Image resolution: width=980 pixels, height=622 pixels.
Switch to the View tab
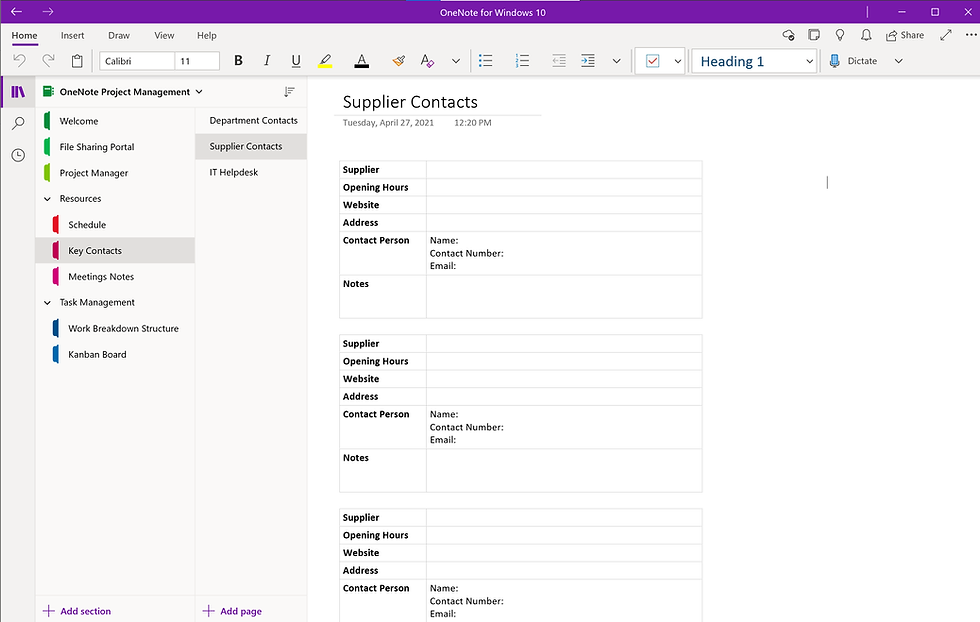(x=164, y=36)
